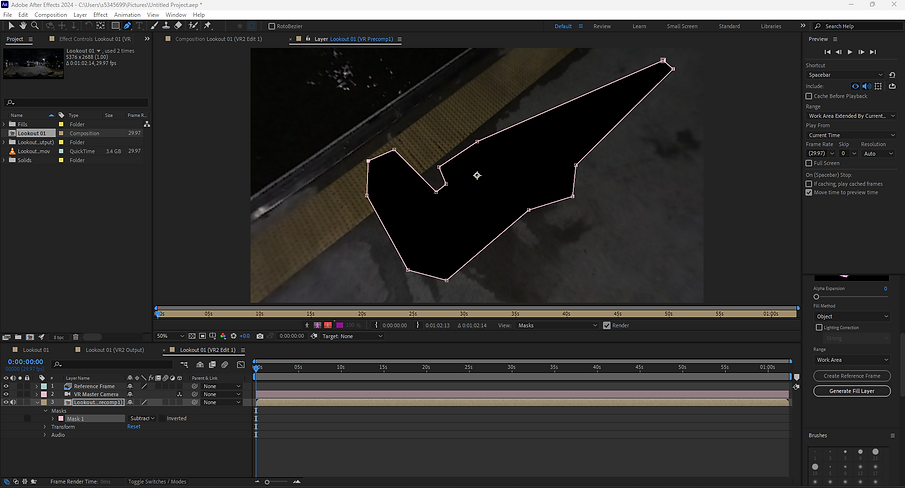Image resolution: width=905 pixels, height=488 pixels.
Task: Select the Brush tool
Action: 154,25
